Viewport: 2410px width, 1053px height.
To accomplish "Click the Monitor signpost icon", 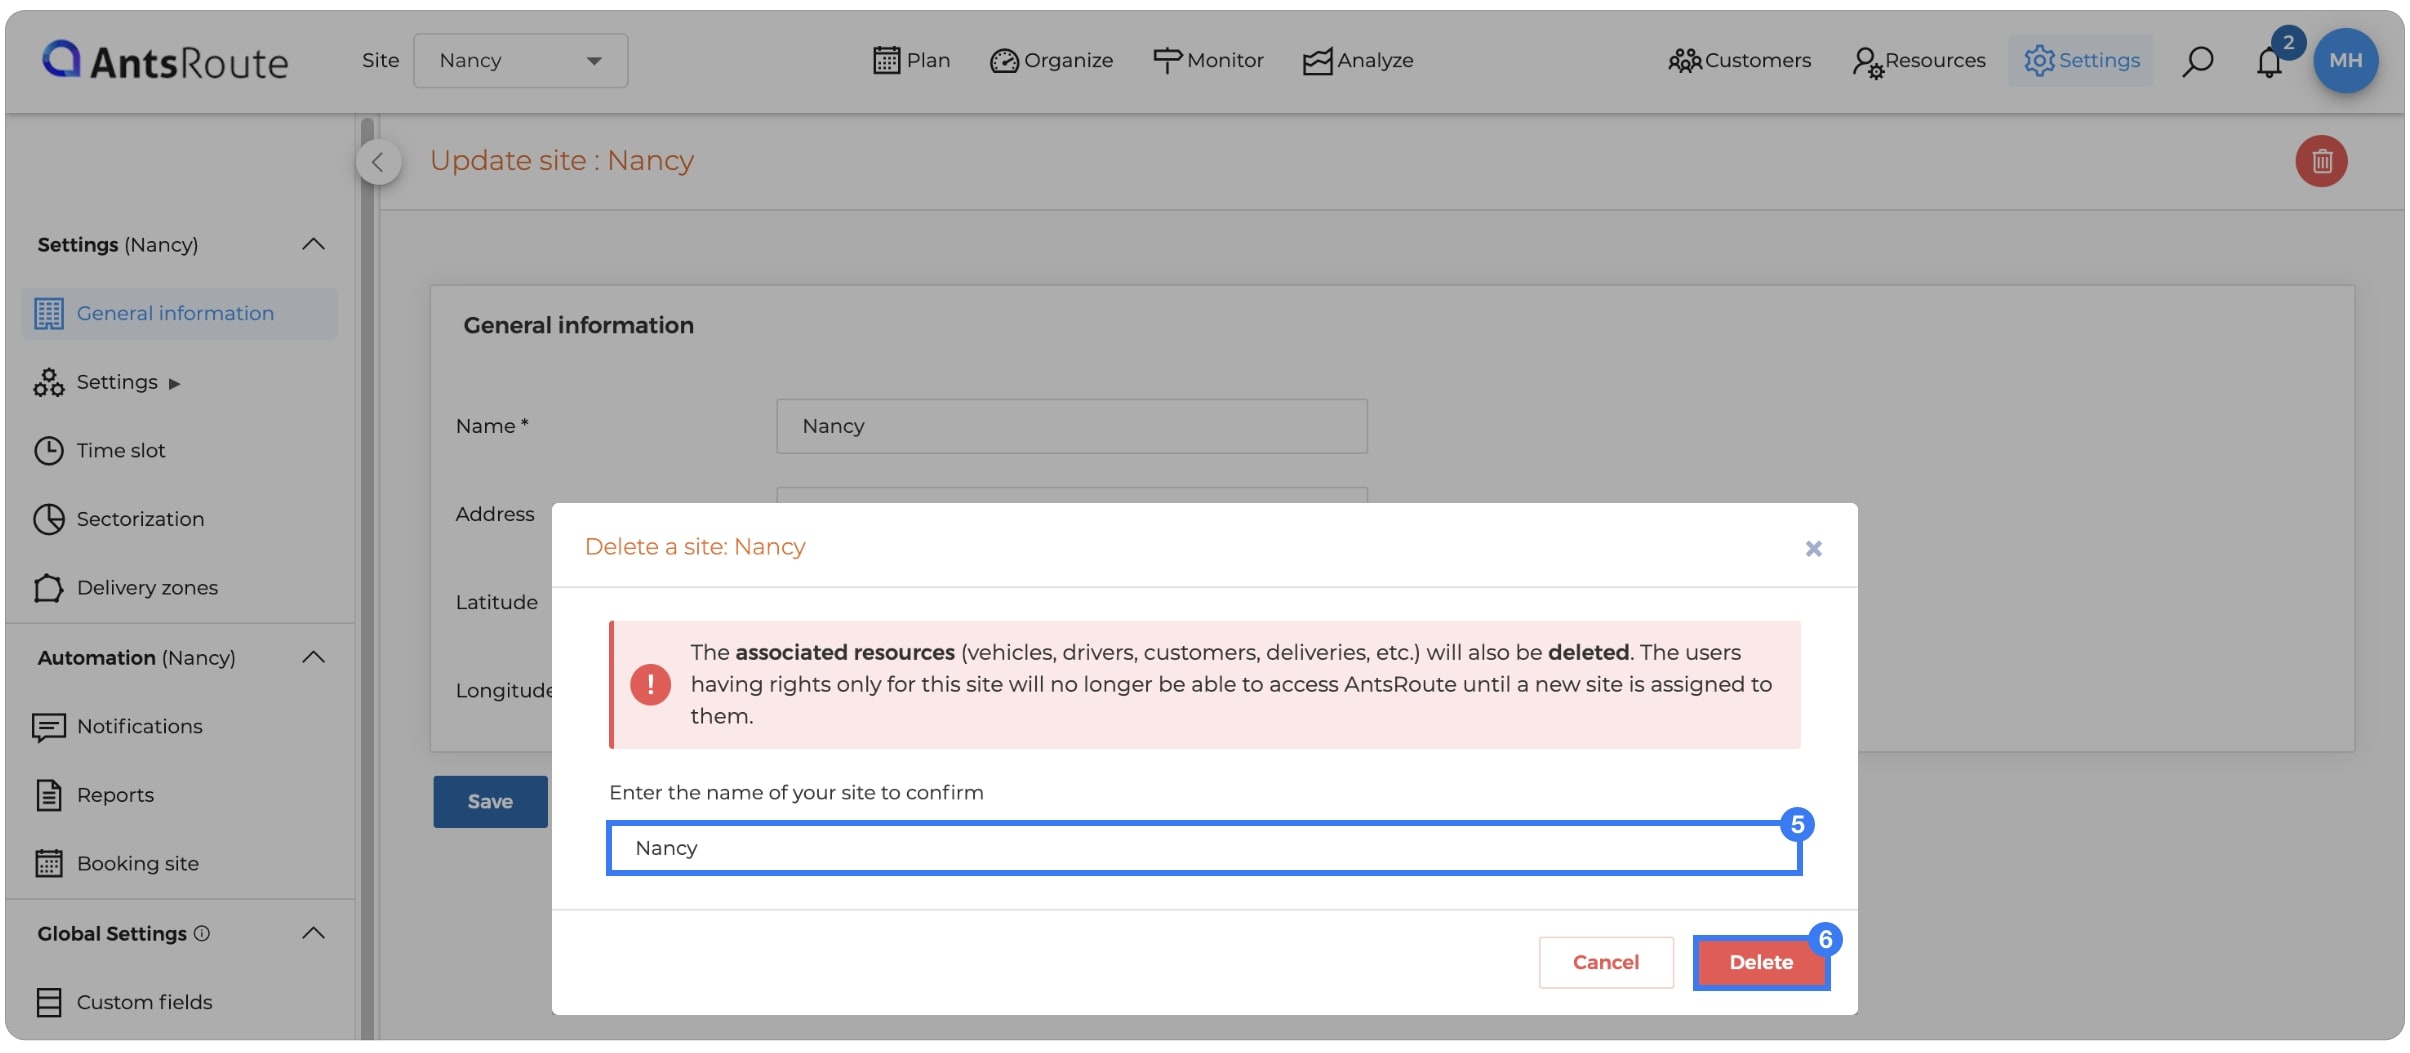I will 1167,61.
